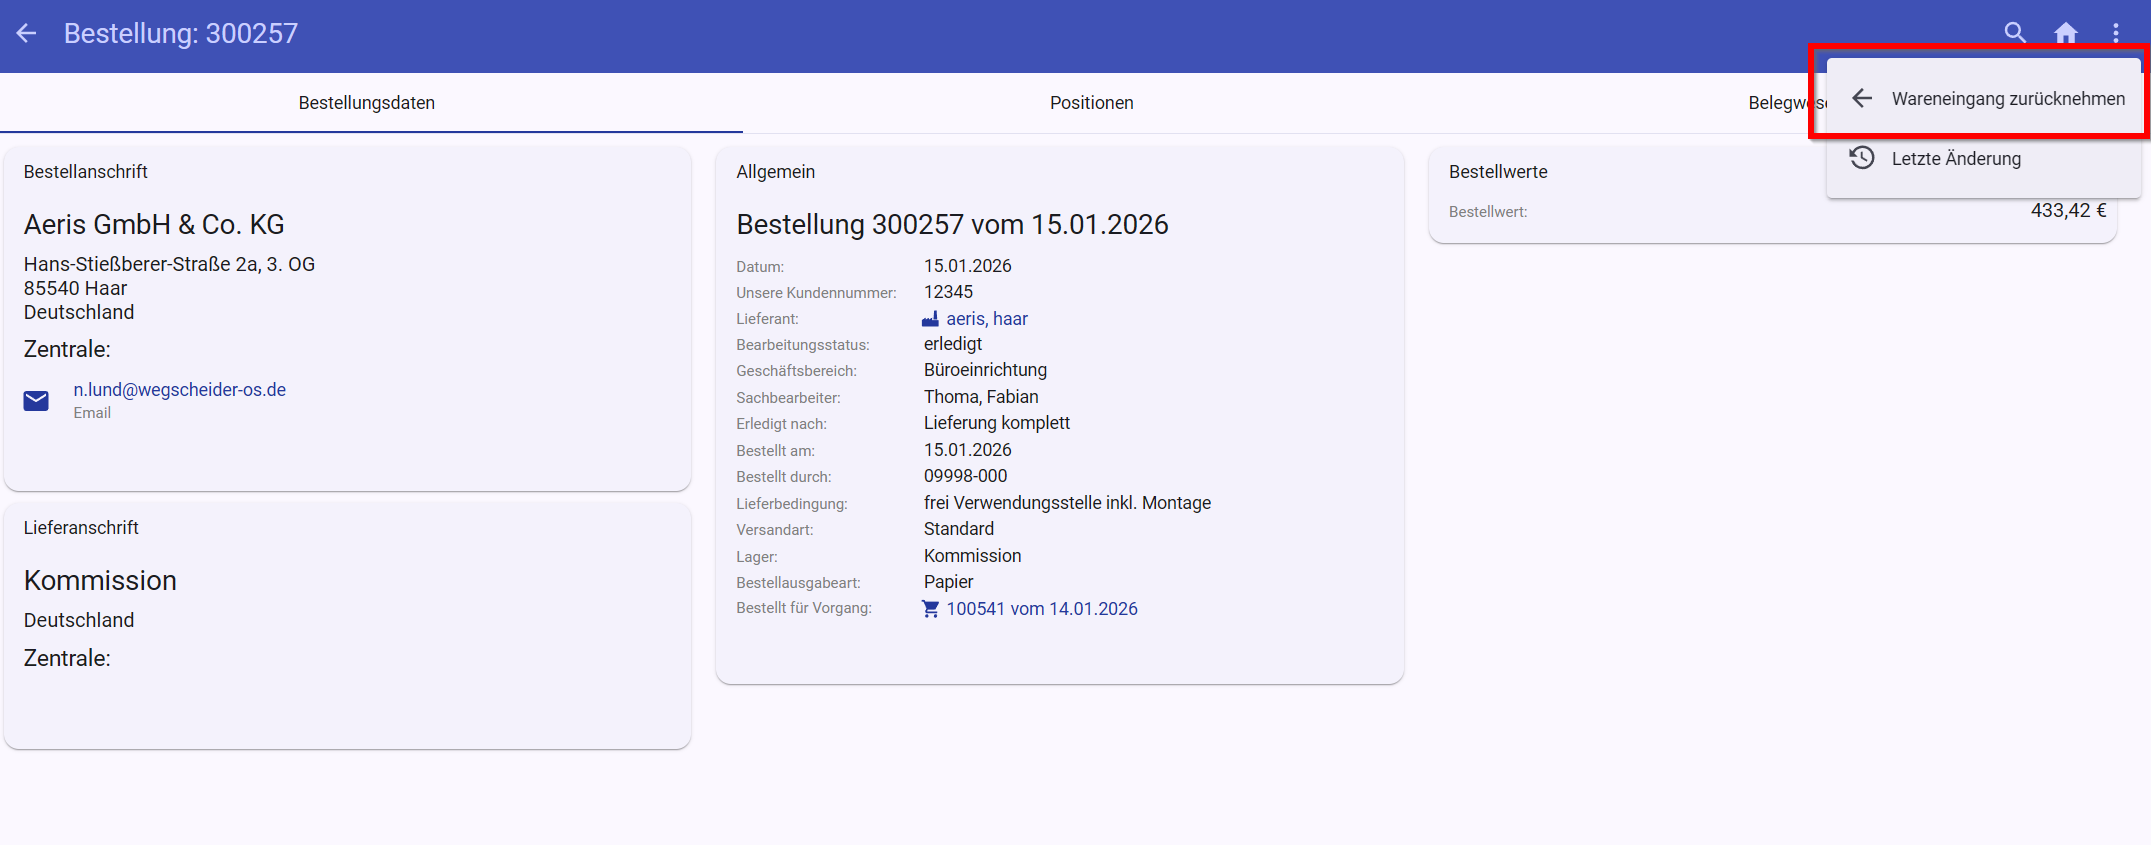2151x845 pixels.
Task: Click the history clock icon in the menu
Action: [x=1862, y=158]
